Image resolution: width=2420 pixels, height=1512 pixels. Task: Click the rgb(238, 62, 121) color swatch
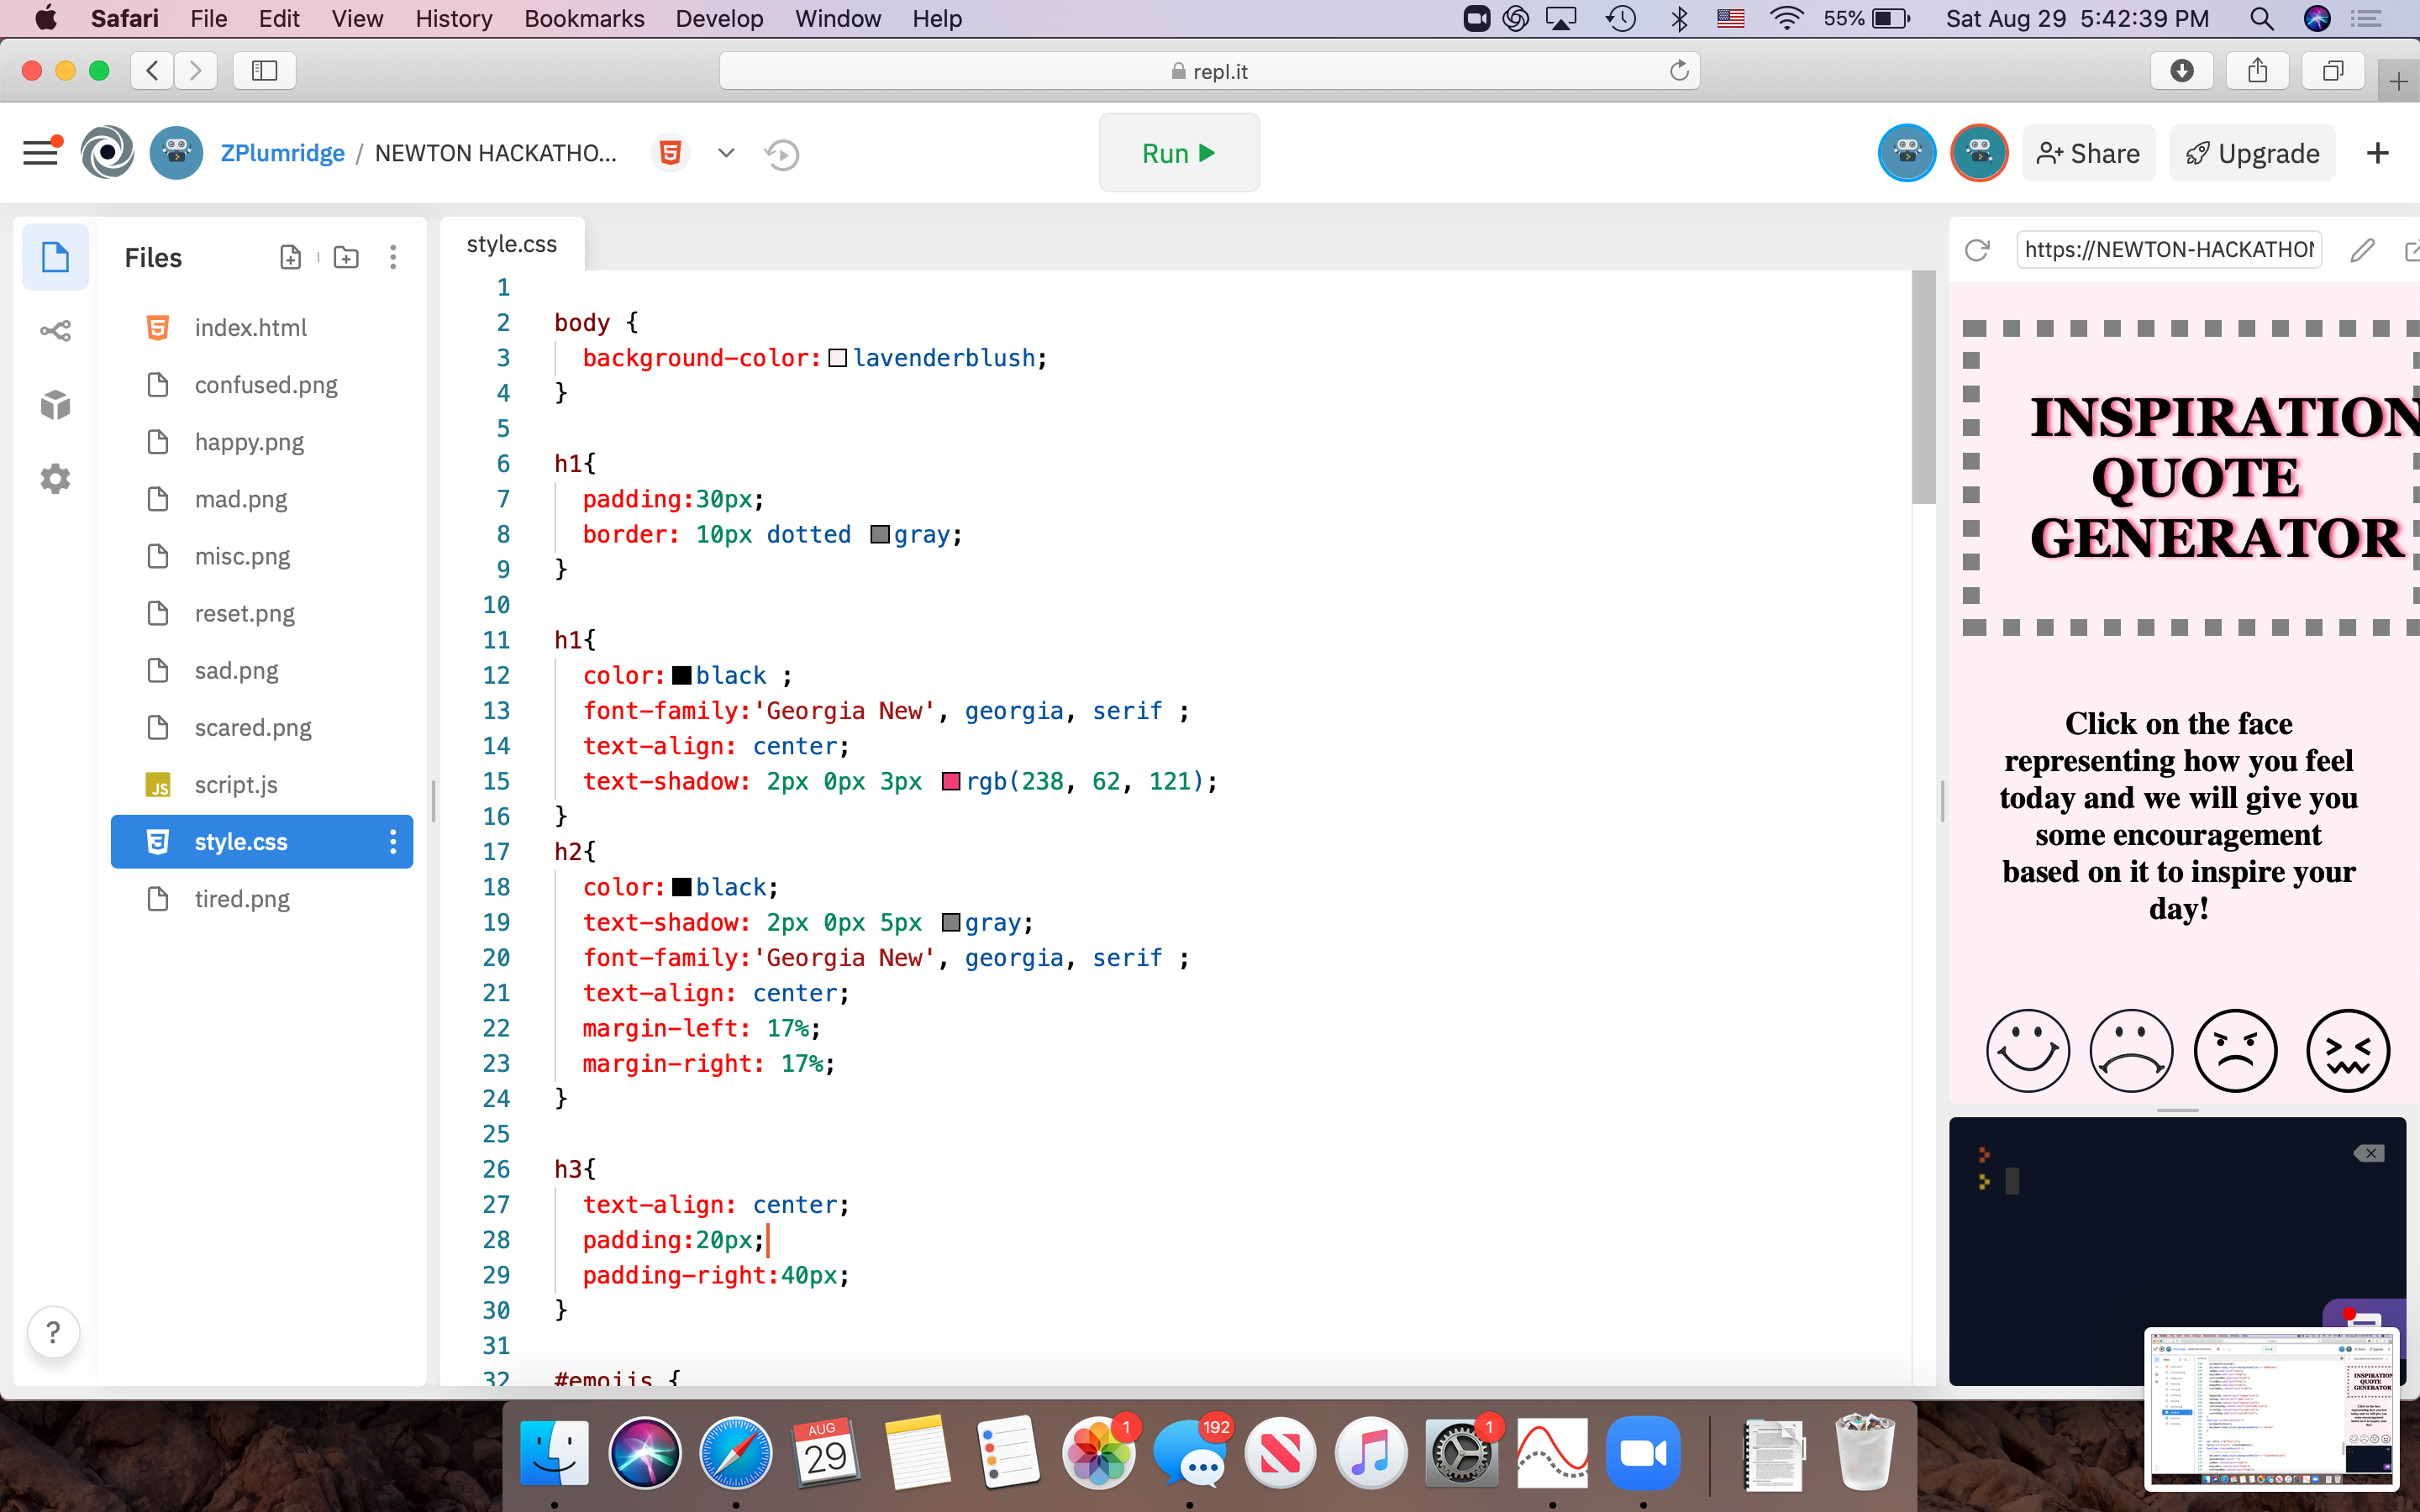point(951,781)
